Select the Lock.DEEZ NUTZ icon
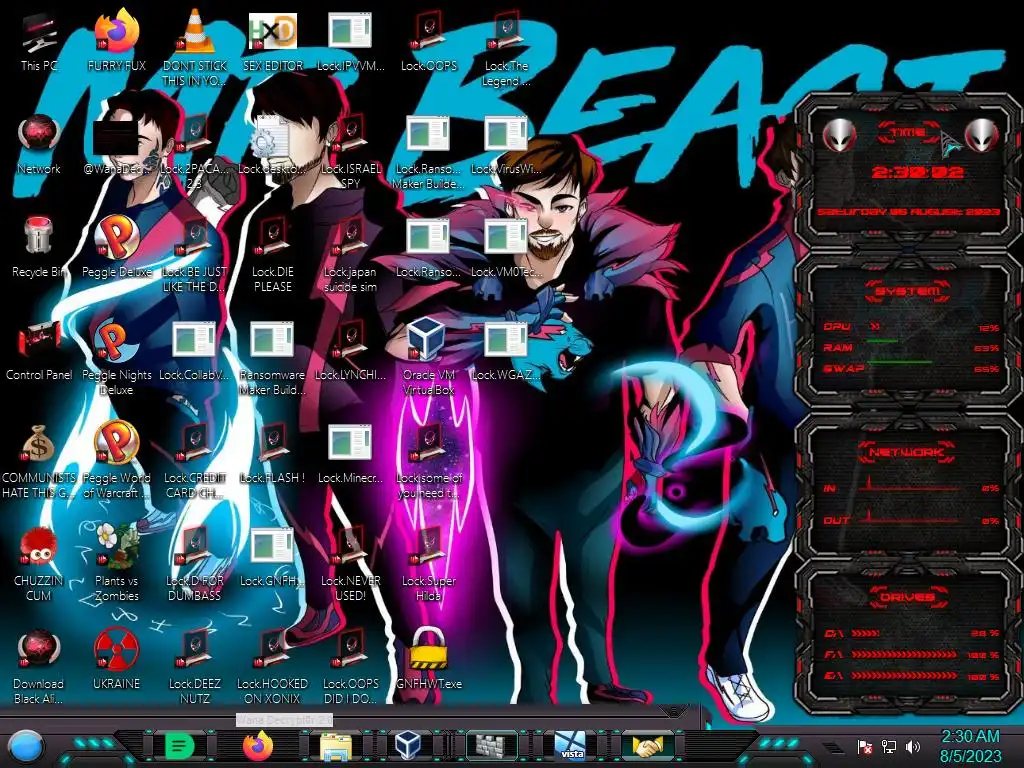Screen dimensions: 1024x768 [195, 667]
